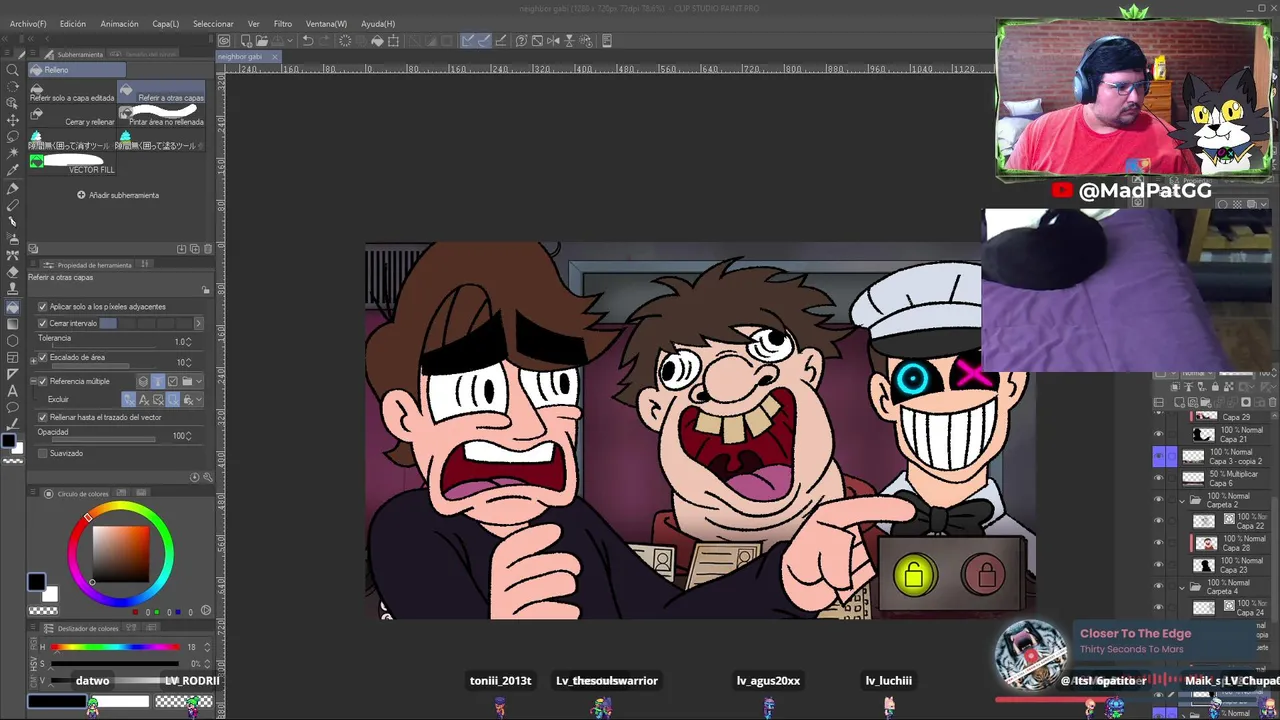
Task: Select the Airbrush tool
Action: (x=13, y=239)
